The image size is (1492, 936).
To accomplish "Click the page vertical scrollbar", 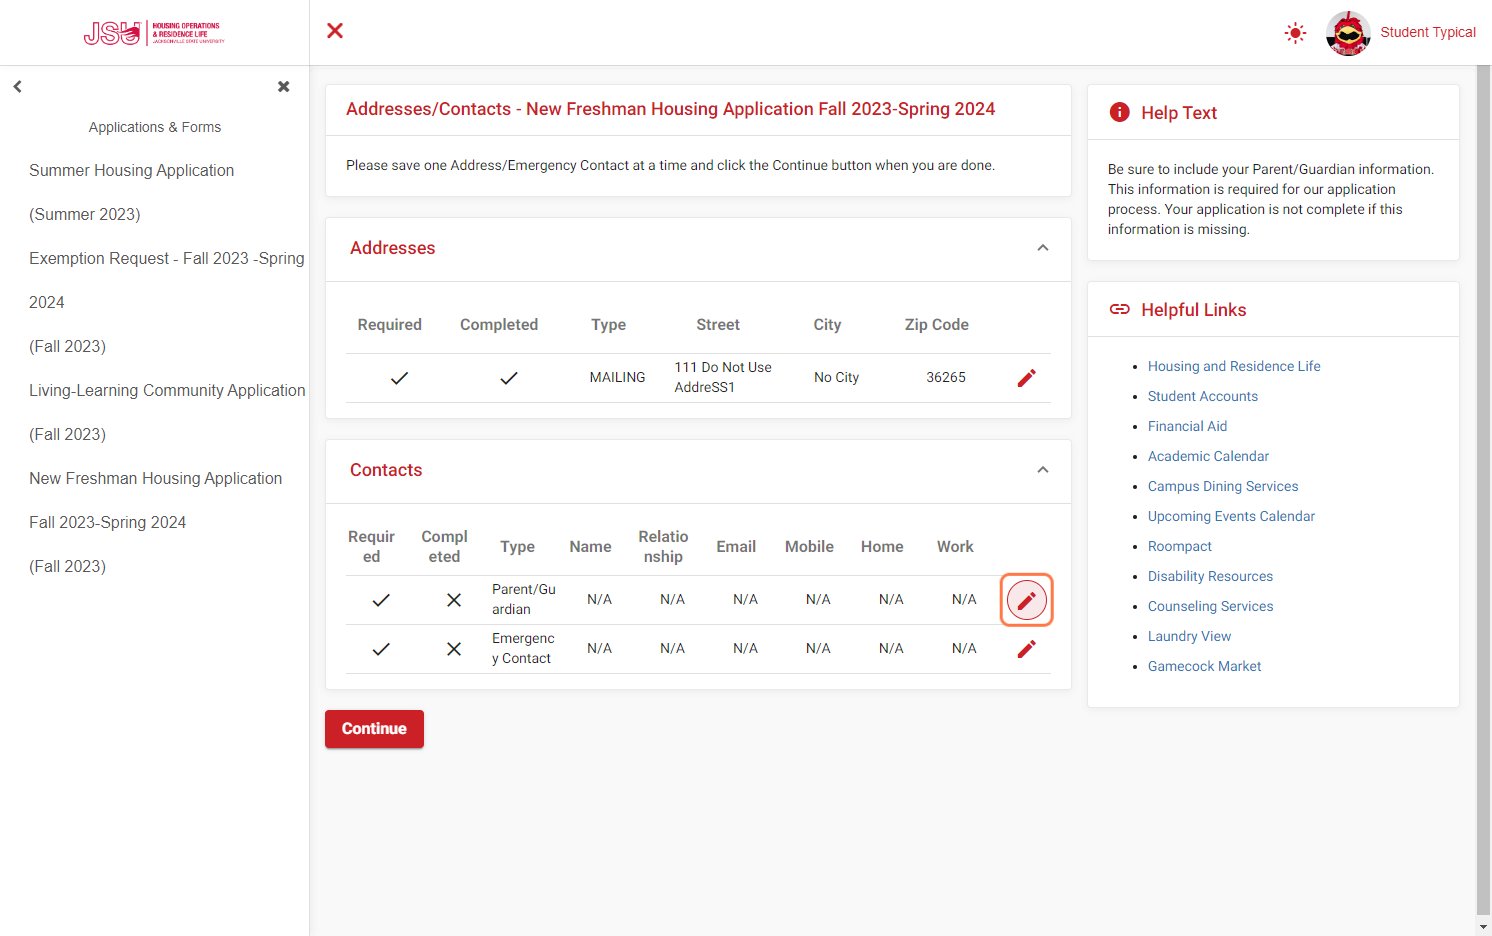I will pos(1483,490).
